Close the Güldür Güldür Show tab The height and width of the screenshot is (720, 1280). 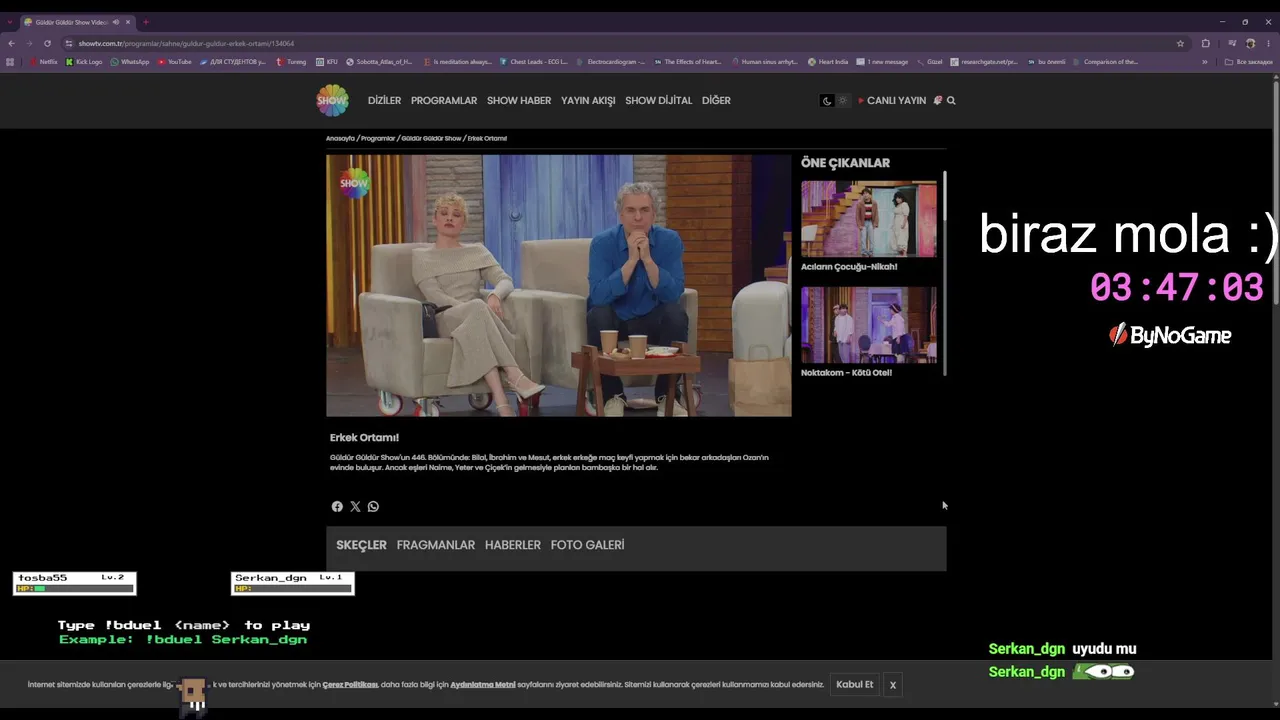click(x=128, y=22)
